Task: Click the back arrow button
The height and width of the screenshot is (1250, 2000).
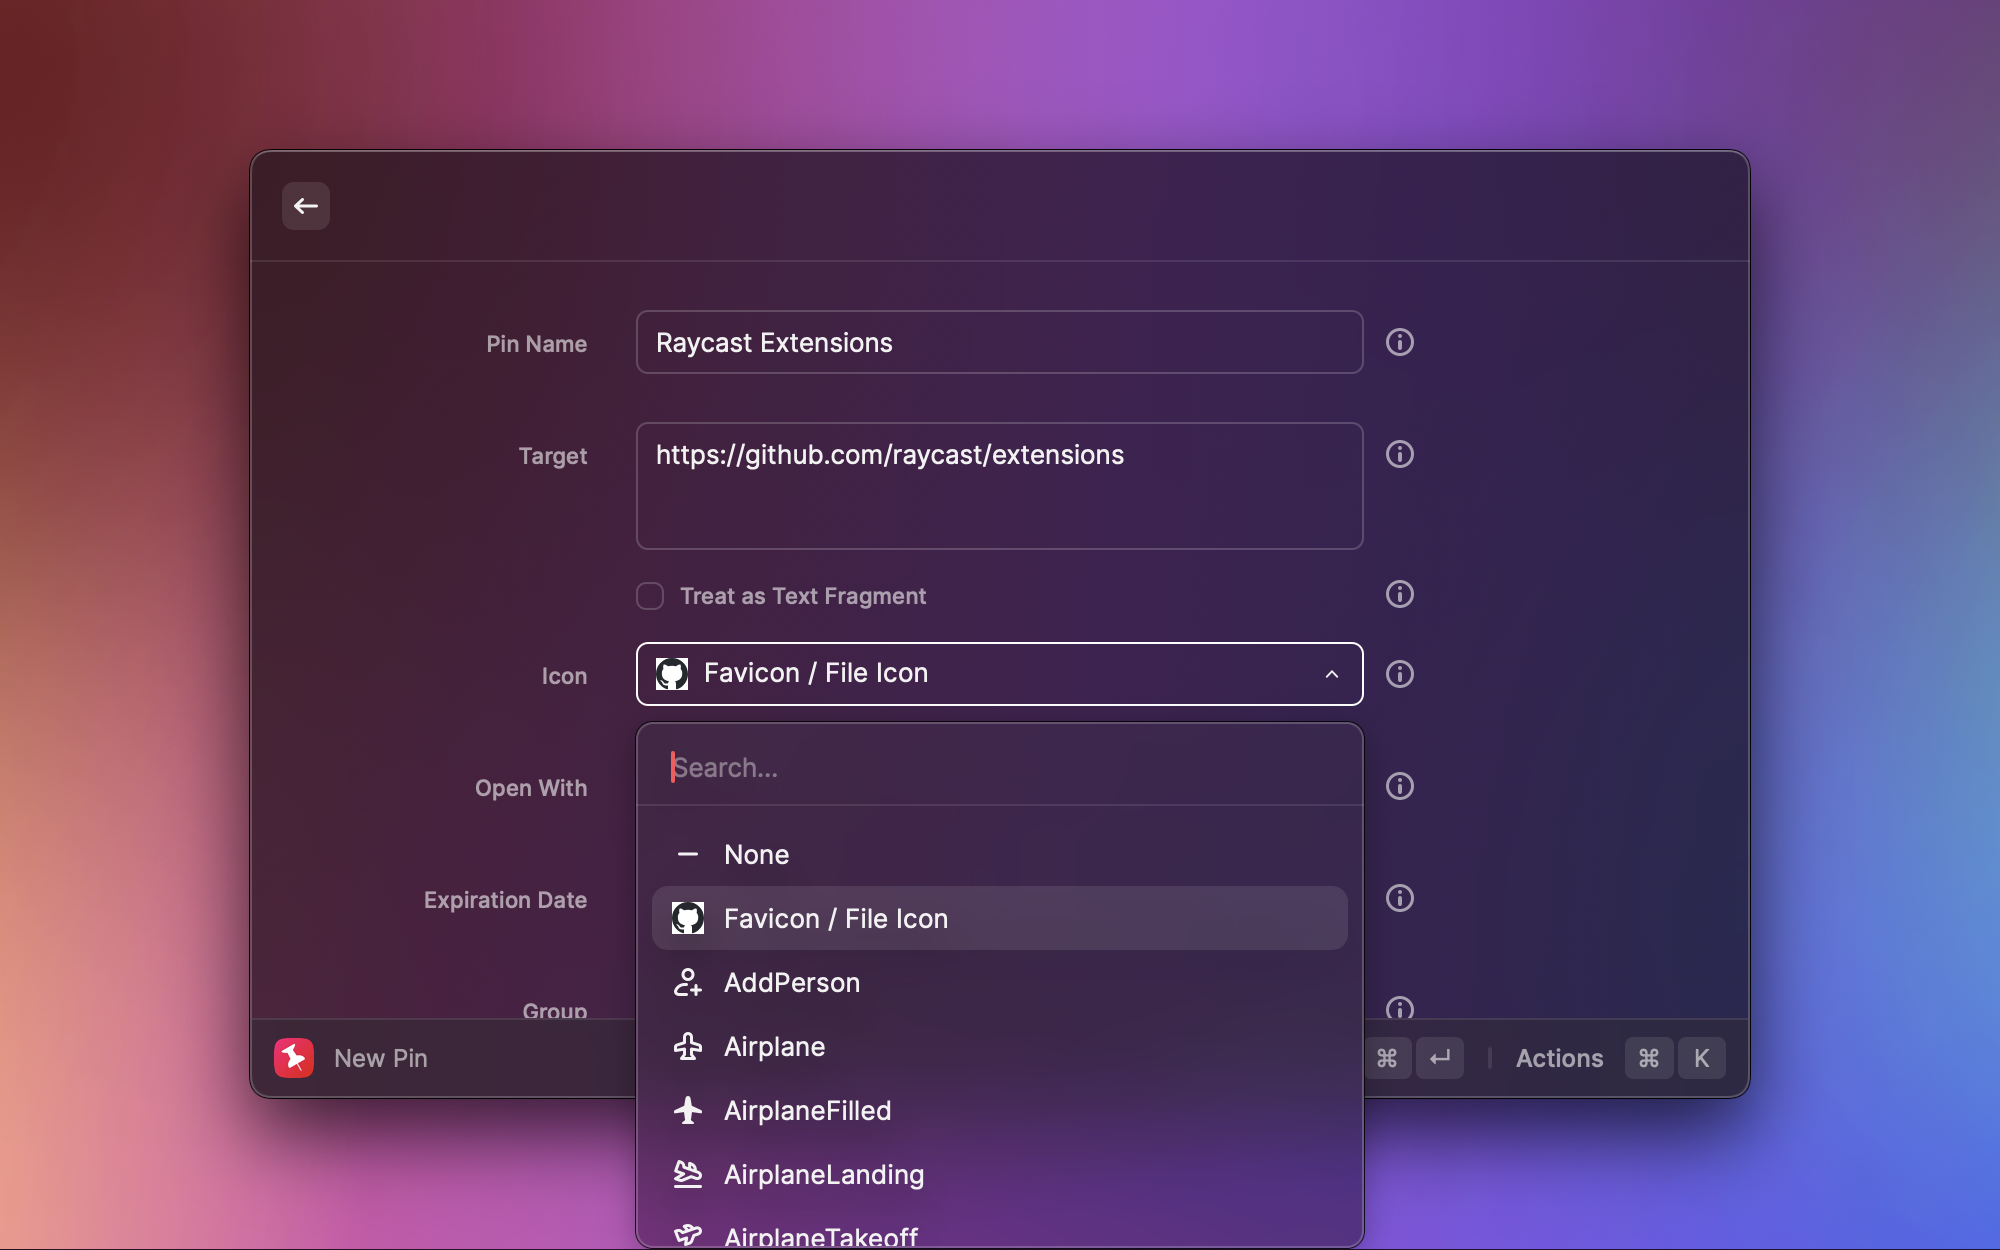Action: tap(306, 206)
